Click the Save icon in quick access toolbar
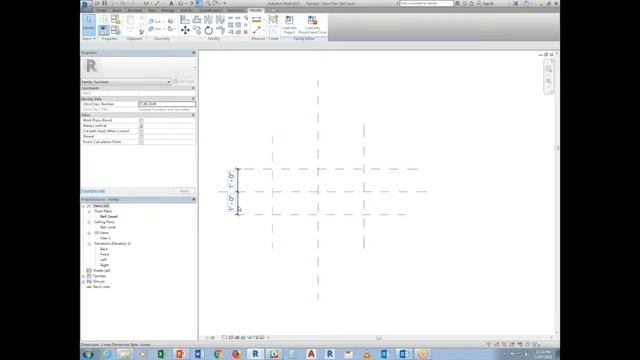 104,3
